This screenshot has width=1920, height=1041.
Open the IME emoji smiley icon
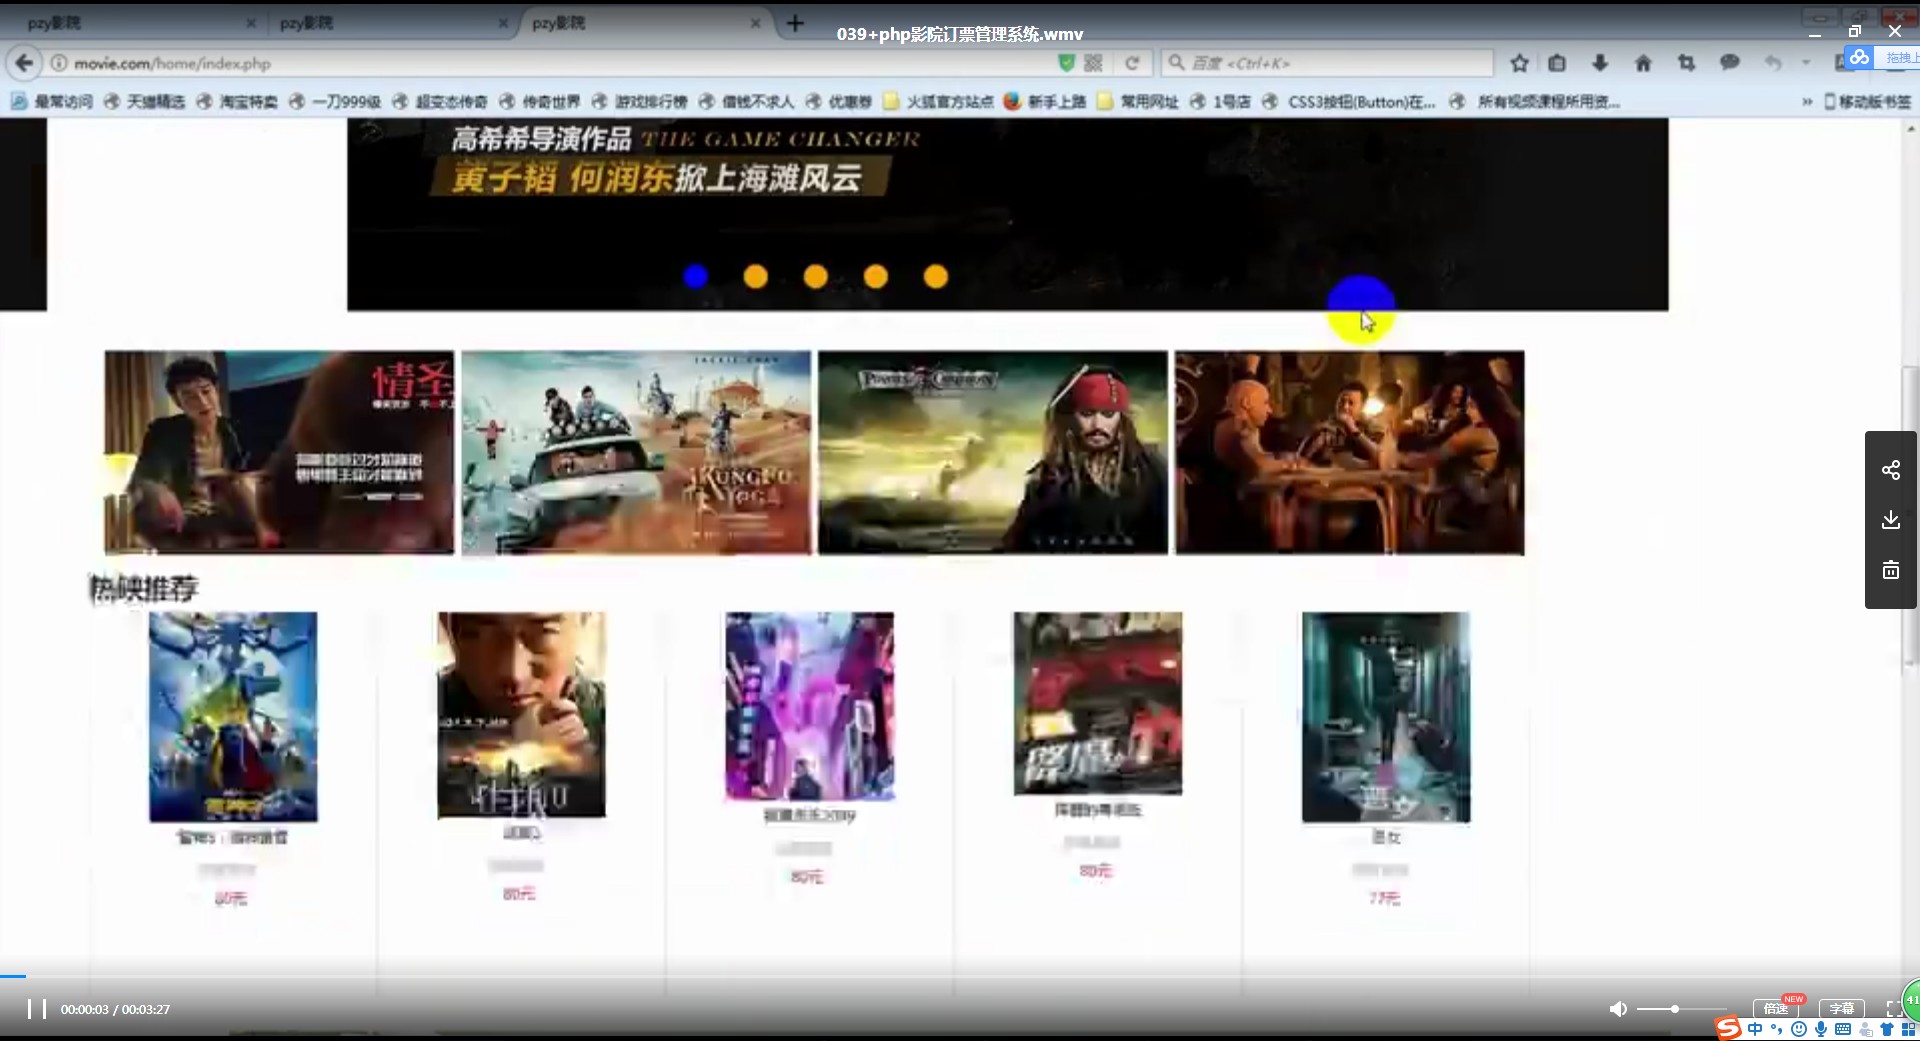pos(1798,1029)
